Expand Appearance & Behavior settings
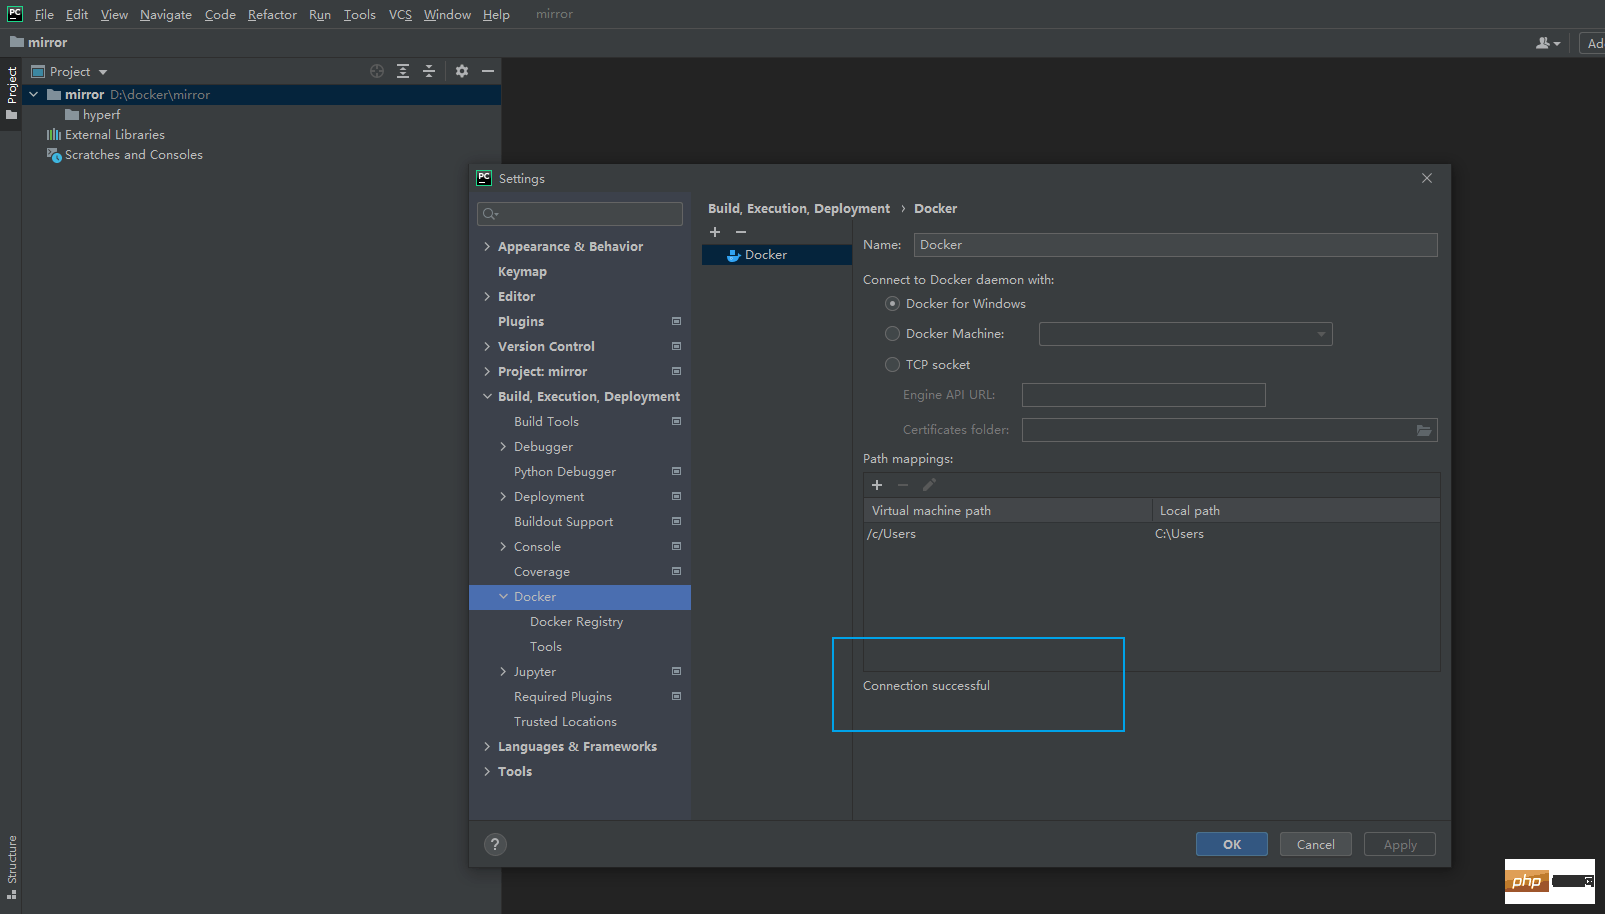This screenshot has width=1605, height=914. click(487, 246)
